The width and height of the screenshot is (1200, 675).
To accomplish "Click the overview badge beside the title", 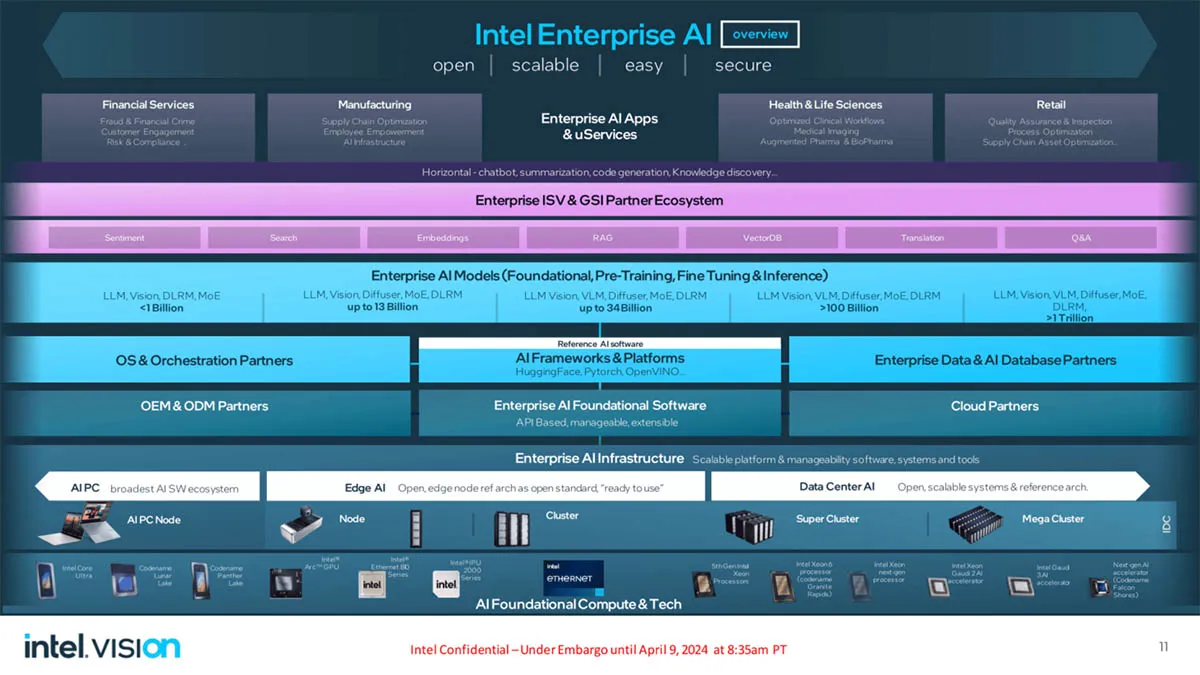I will [760, 34].
